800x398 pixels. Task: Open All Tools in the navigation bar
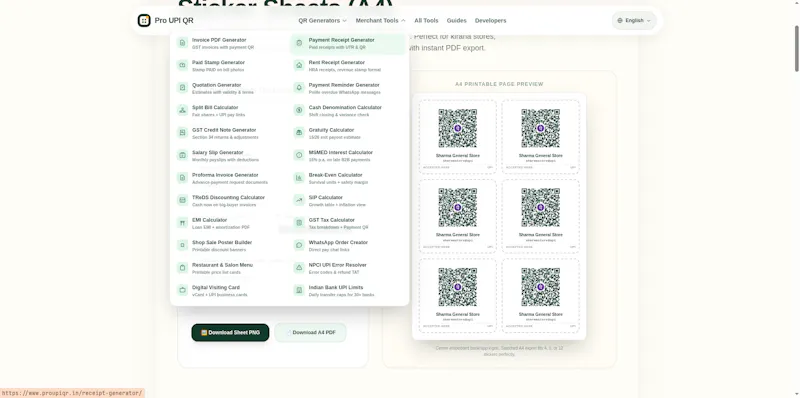click(426, 20)
